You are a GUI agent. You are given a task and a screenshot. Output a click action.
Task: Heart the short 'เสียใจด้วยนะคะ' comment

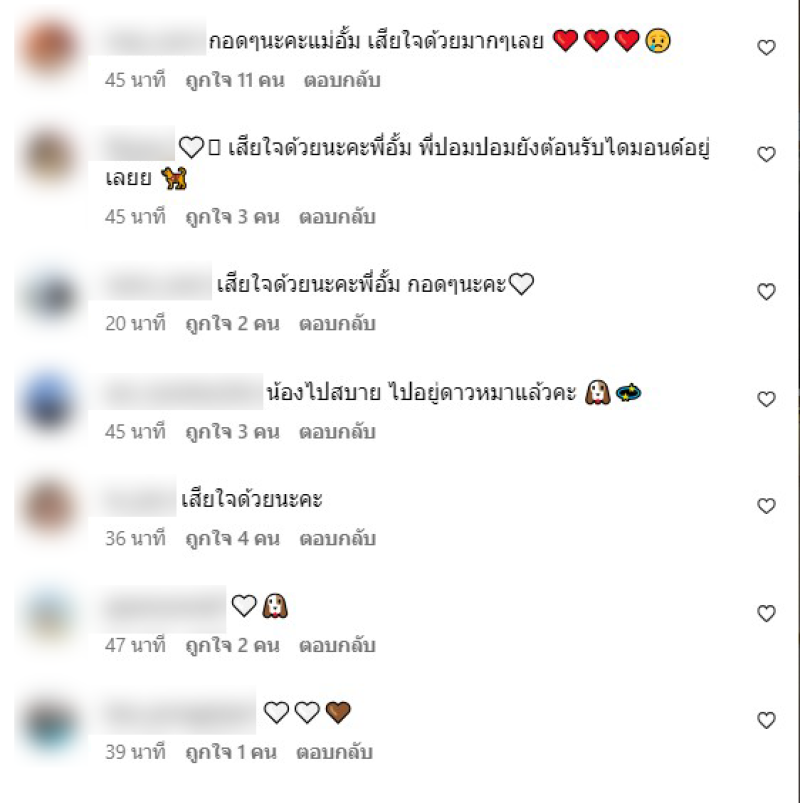pyautogui.click(x=766, y=506)
